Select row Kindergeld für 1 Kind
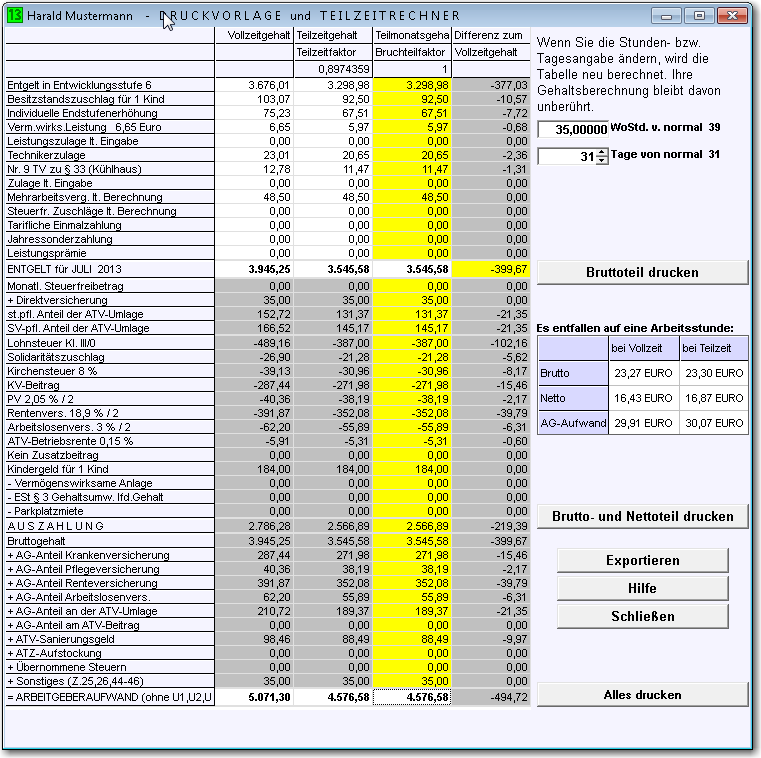Screen dimensions: 761x758 [x=110, y=469]
